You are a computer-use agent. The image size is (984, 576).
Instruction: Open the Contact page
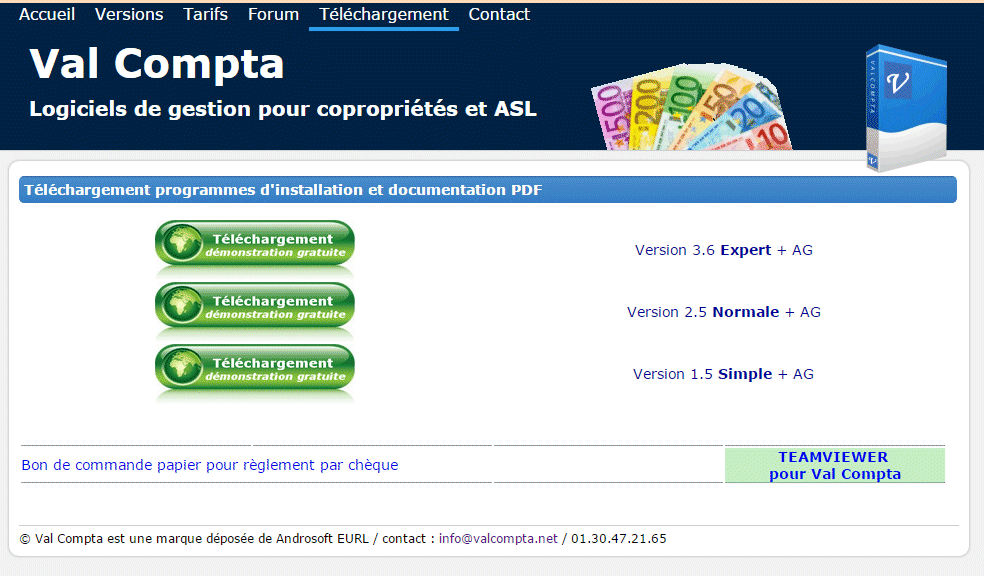tap(499, 14)
